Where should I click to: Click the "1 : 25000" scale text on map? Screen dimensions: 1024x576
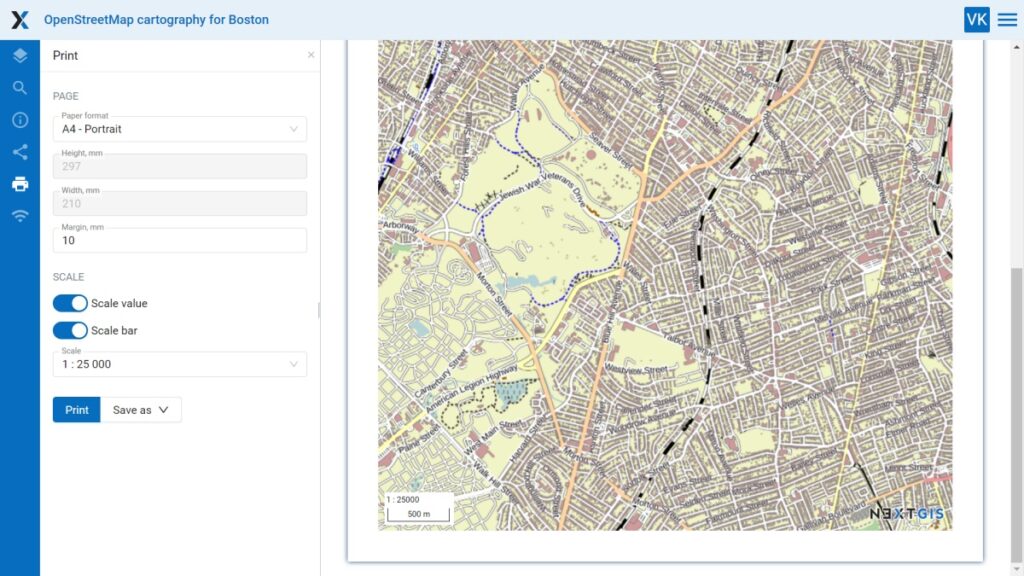[x=403, y=500]
